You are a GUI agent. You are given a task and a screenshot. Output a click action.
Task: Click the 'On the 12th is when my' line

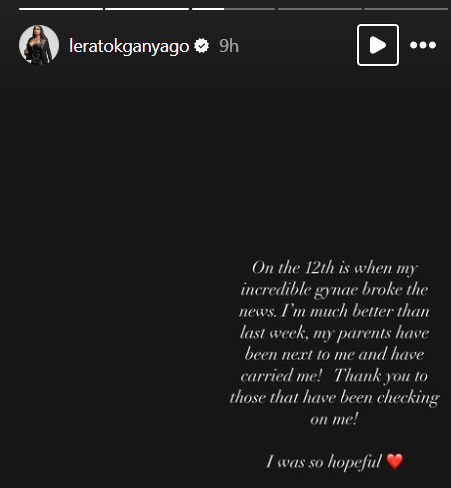(334, 268)
